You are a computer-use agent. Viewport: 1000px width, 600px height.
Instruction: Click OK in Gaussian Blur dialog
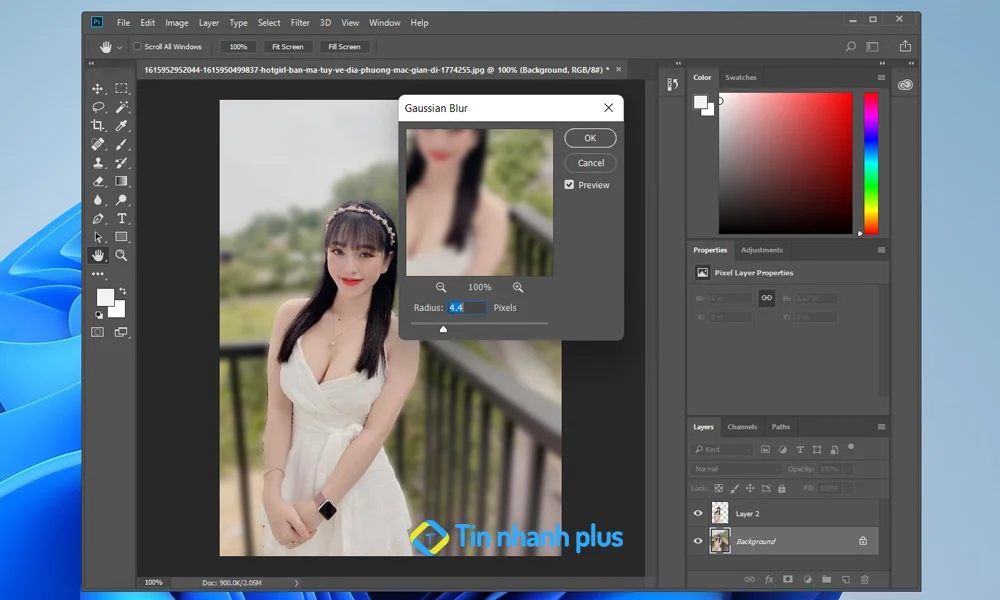point(590,138)
